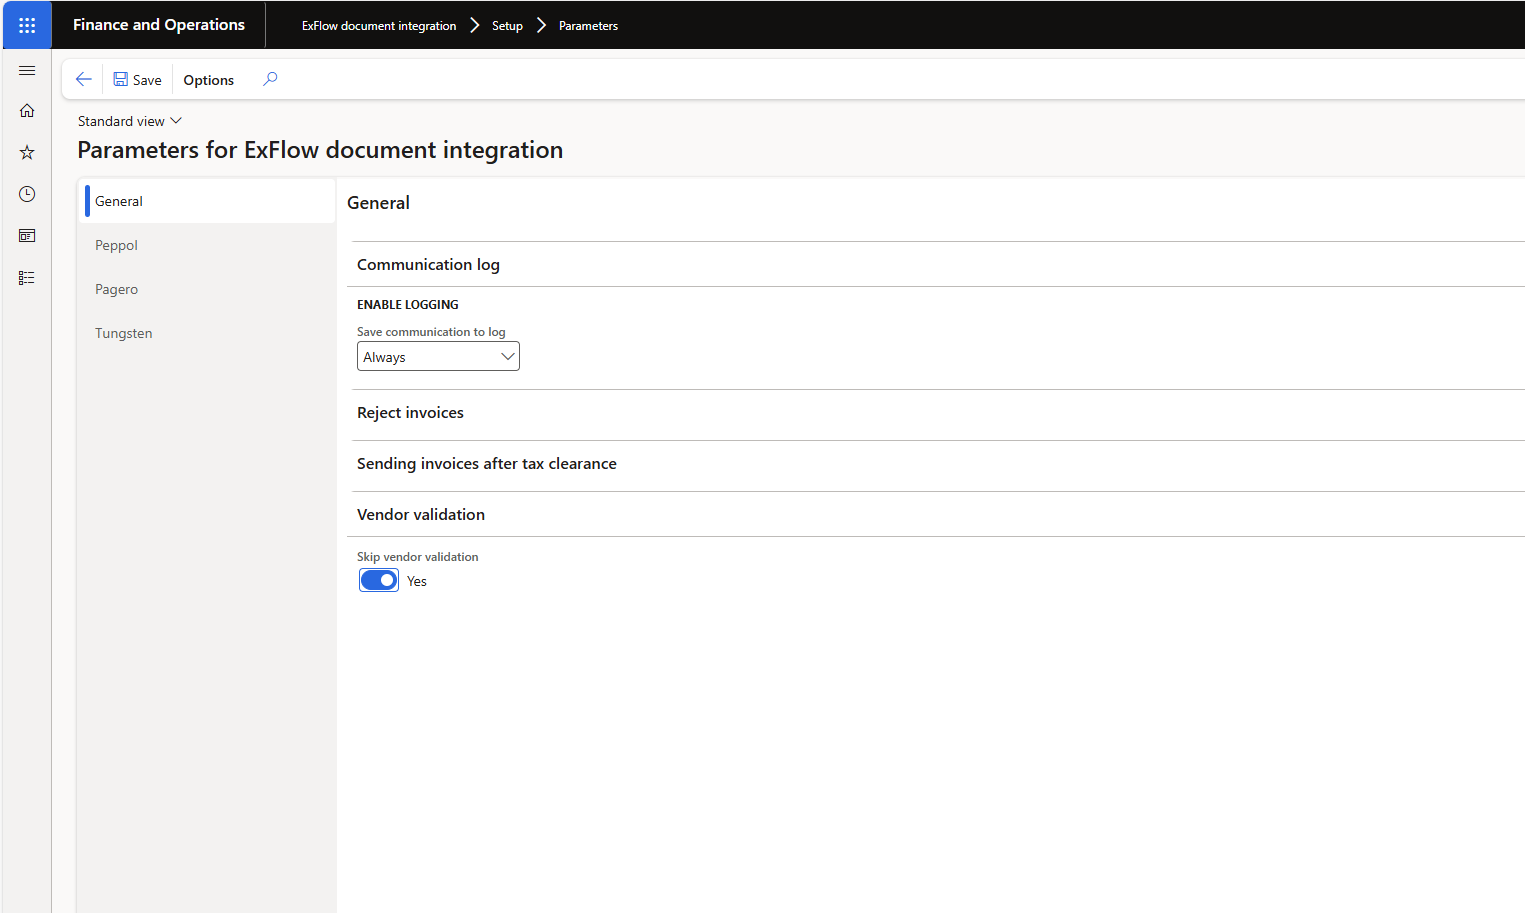Open Save communication to log dropdown
Image resolution: width=1525 pixels, height=913 pixels.
point(438,357)
